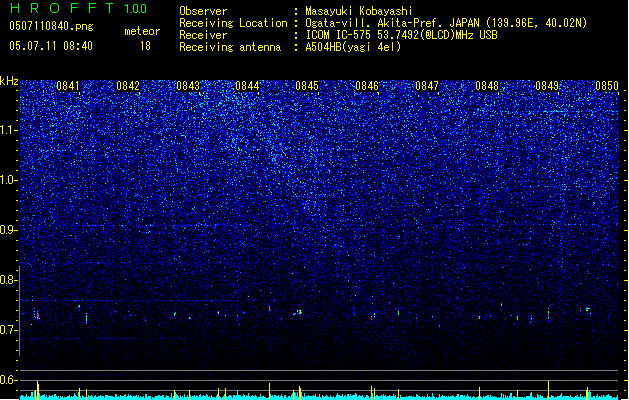Click the Receiver field label
The width and height of the screenshot is (629, 400).
pyautogui.click(x=203, y=35)
